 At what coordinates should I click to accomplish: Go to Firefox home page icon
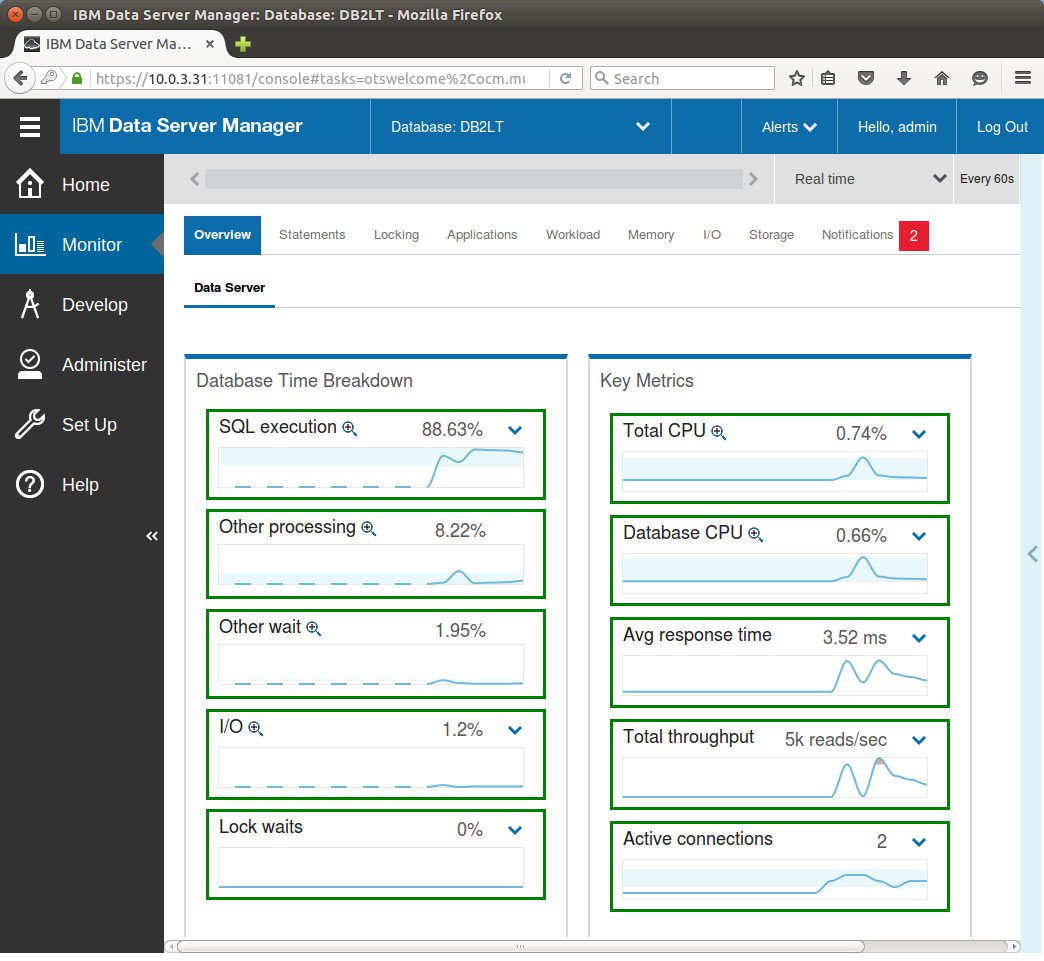[941, 78]
